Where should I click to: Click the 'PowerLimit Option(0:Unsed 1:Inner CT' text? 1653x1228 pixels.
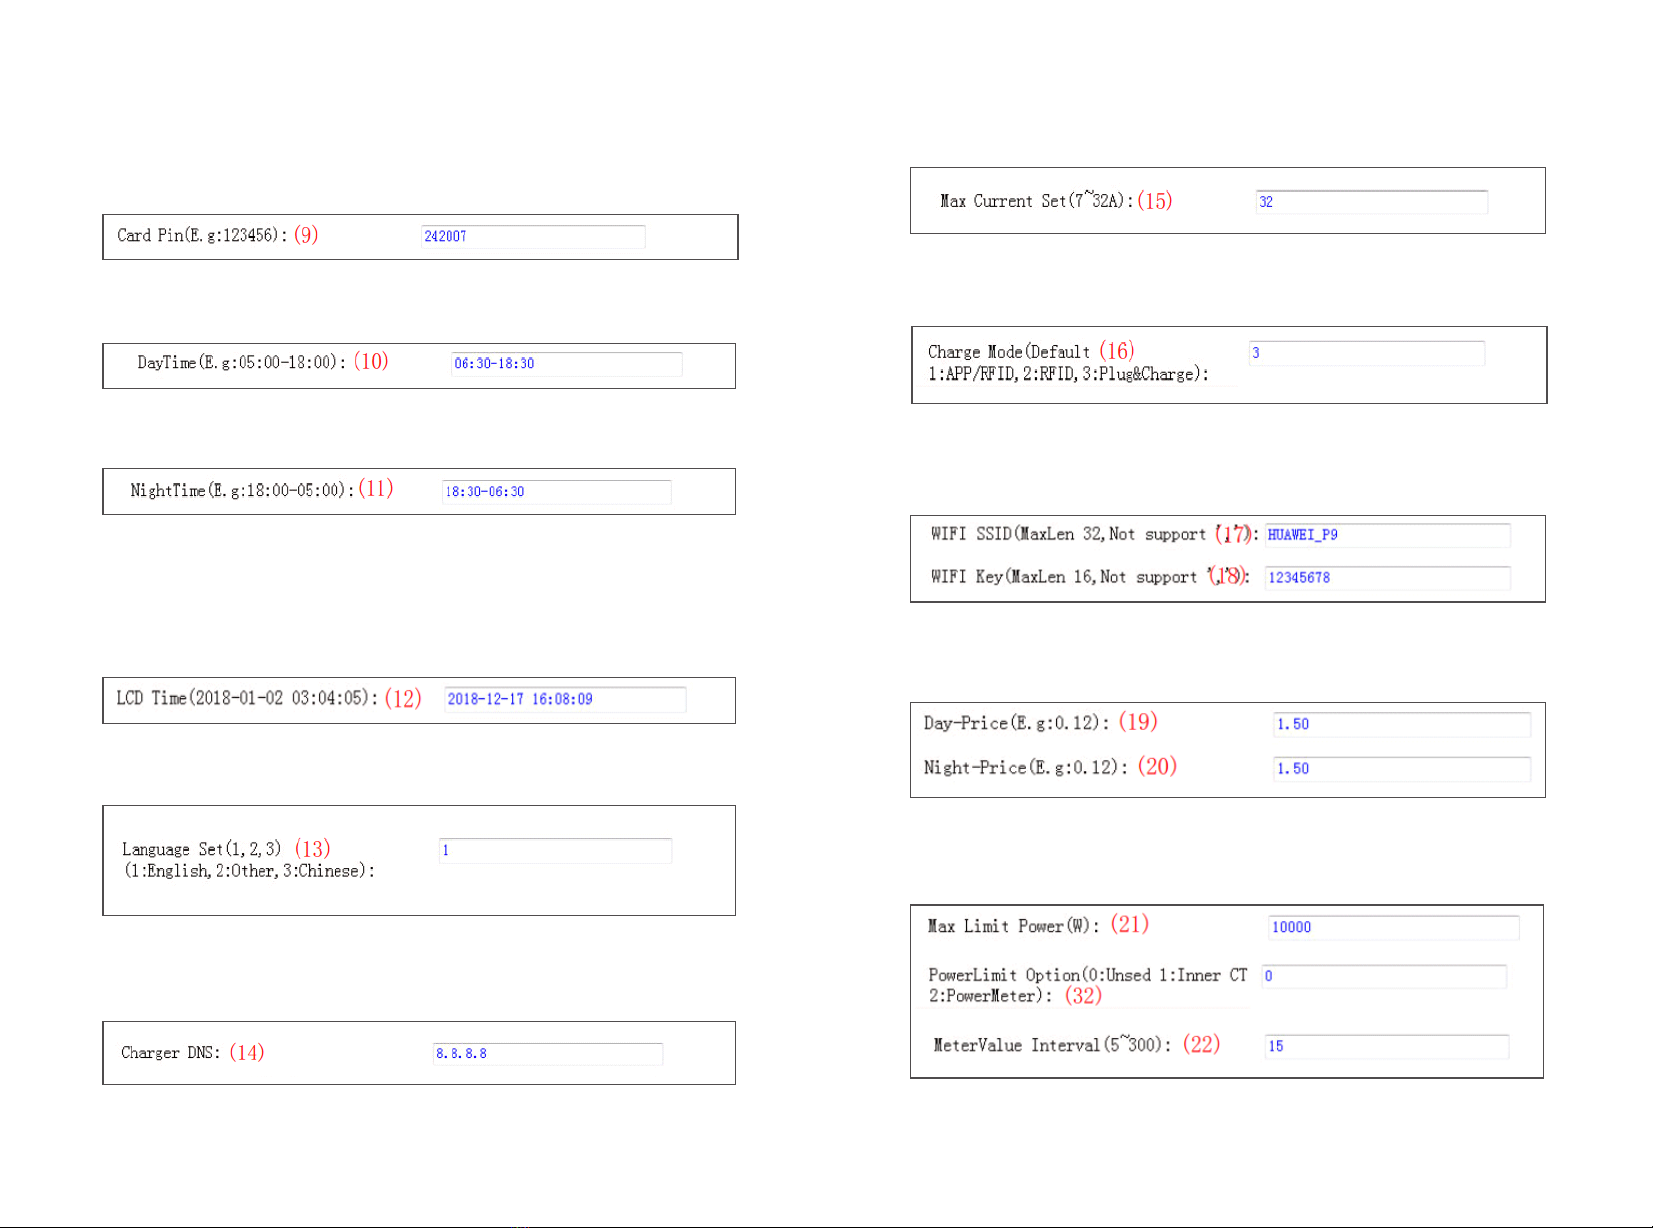(x=1088, y=975)
